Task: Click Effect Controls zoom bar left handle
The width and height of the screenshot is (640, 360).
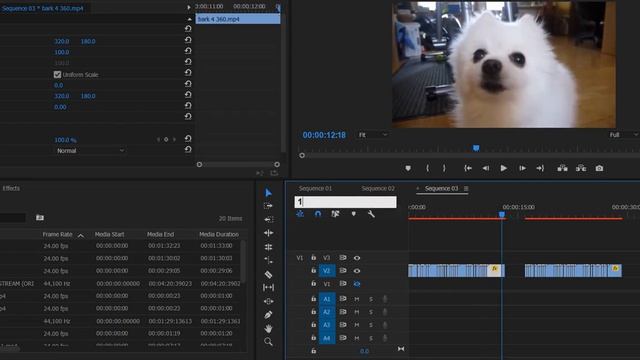Action: (199, 164)
